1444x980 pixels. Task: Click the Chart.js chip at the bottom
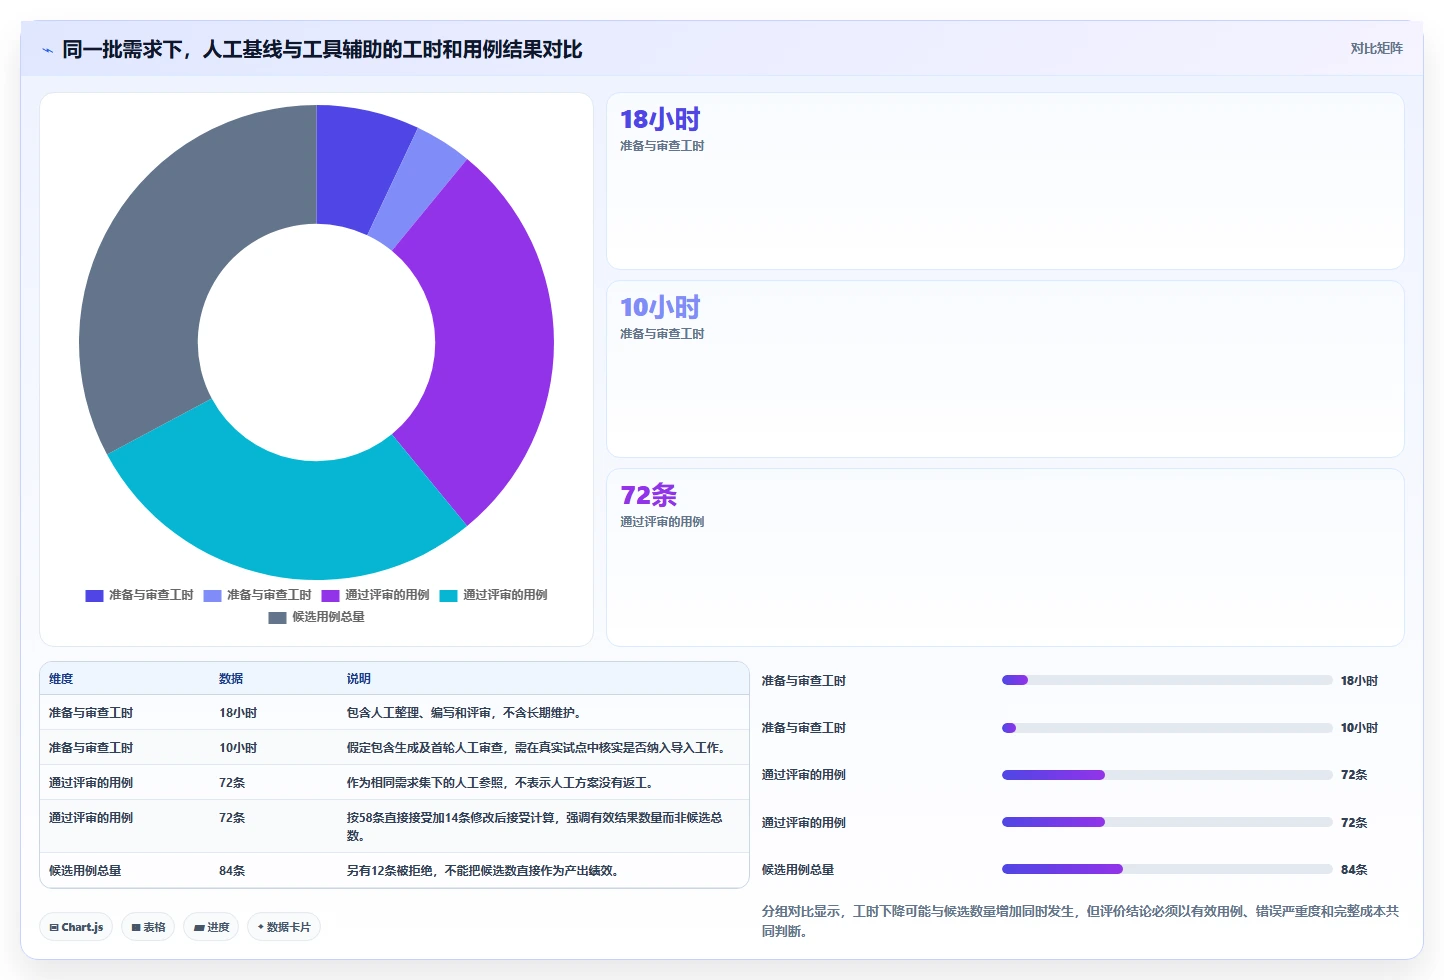pos(76,927)
